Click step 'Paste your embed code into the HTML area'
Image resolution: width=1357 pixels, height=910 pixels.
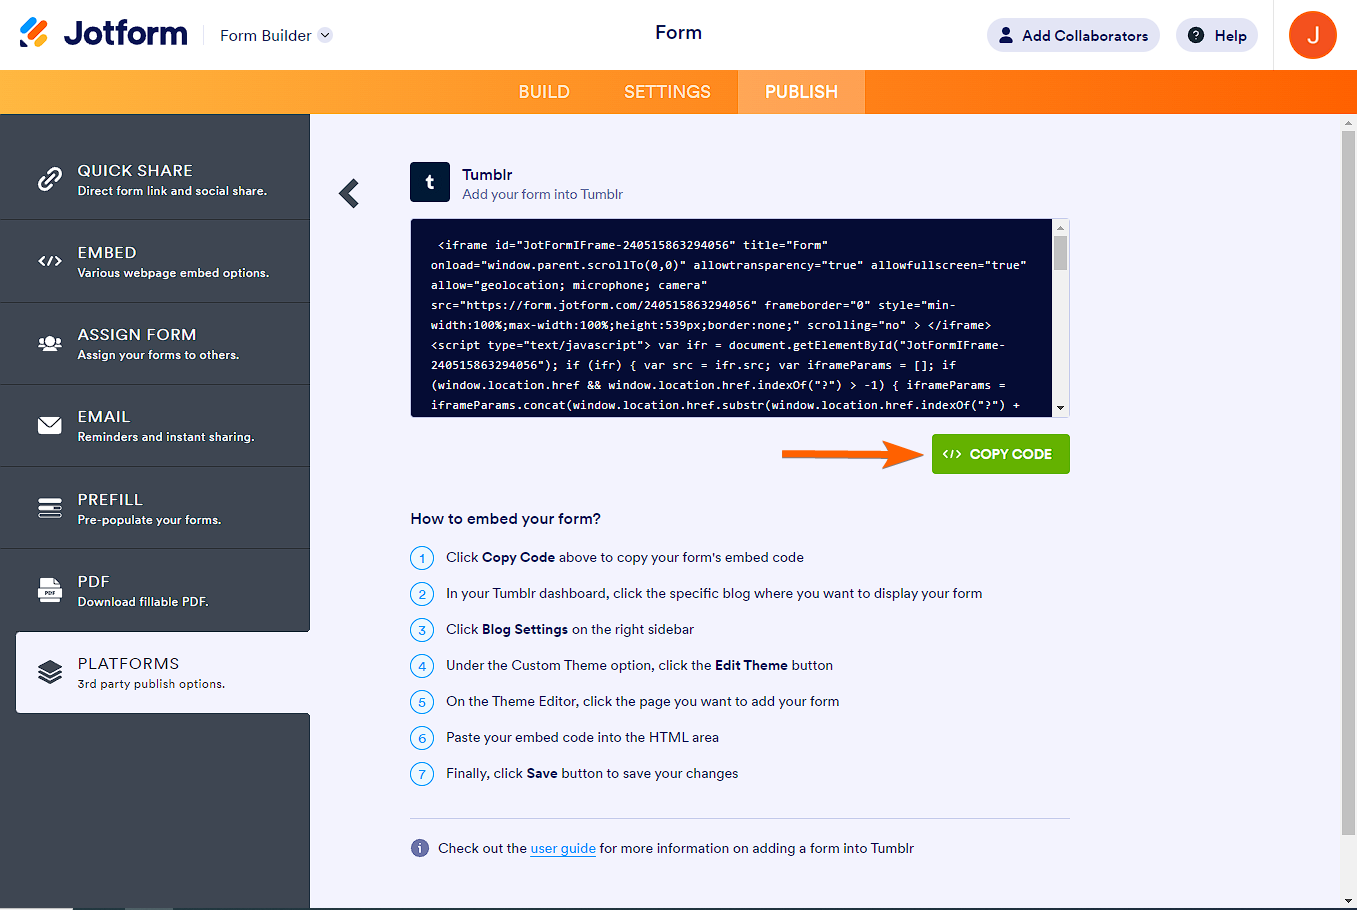583,738
